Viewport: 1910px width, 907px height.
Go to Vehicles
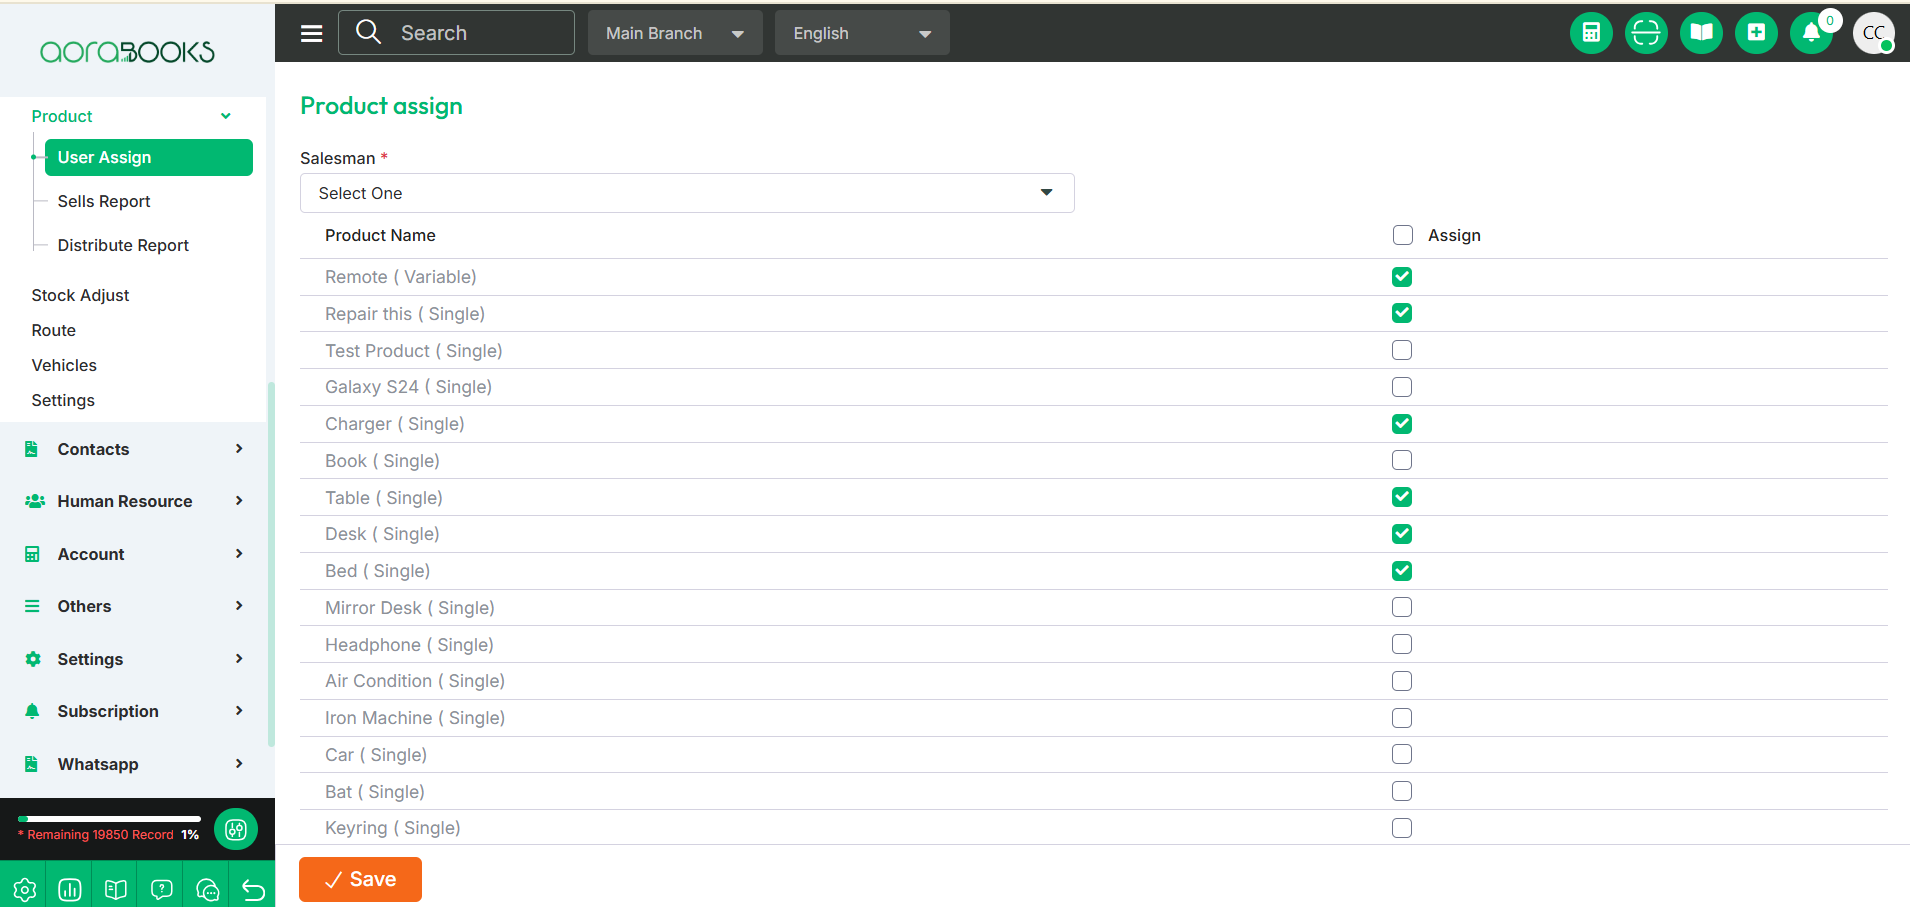[x=64, y=365]
